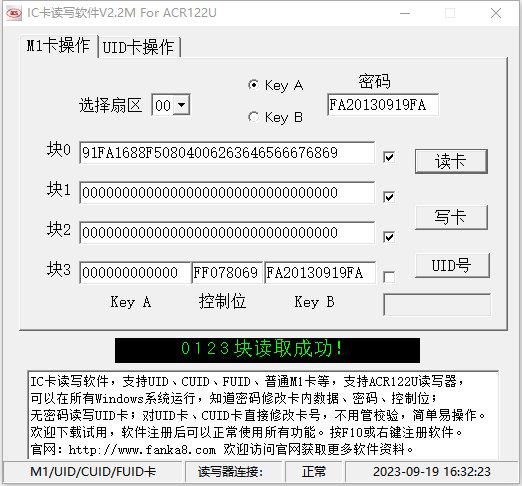Select the Key B radio button

pos(254,117)
